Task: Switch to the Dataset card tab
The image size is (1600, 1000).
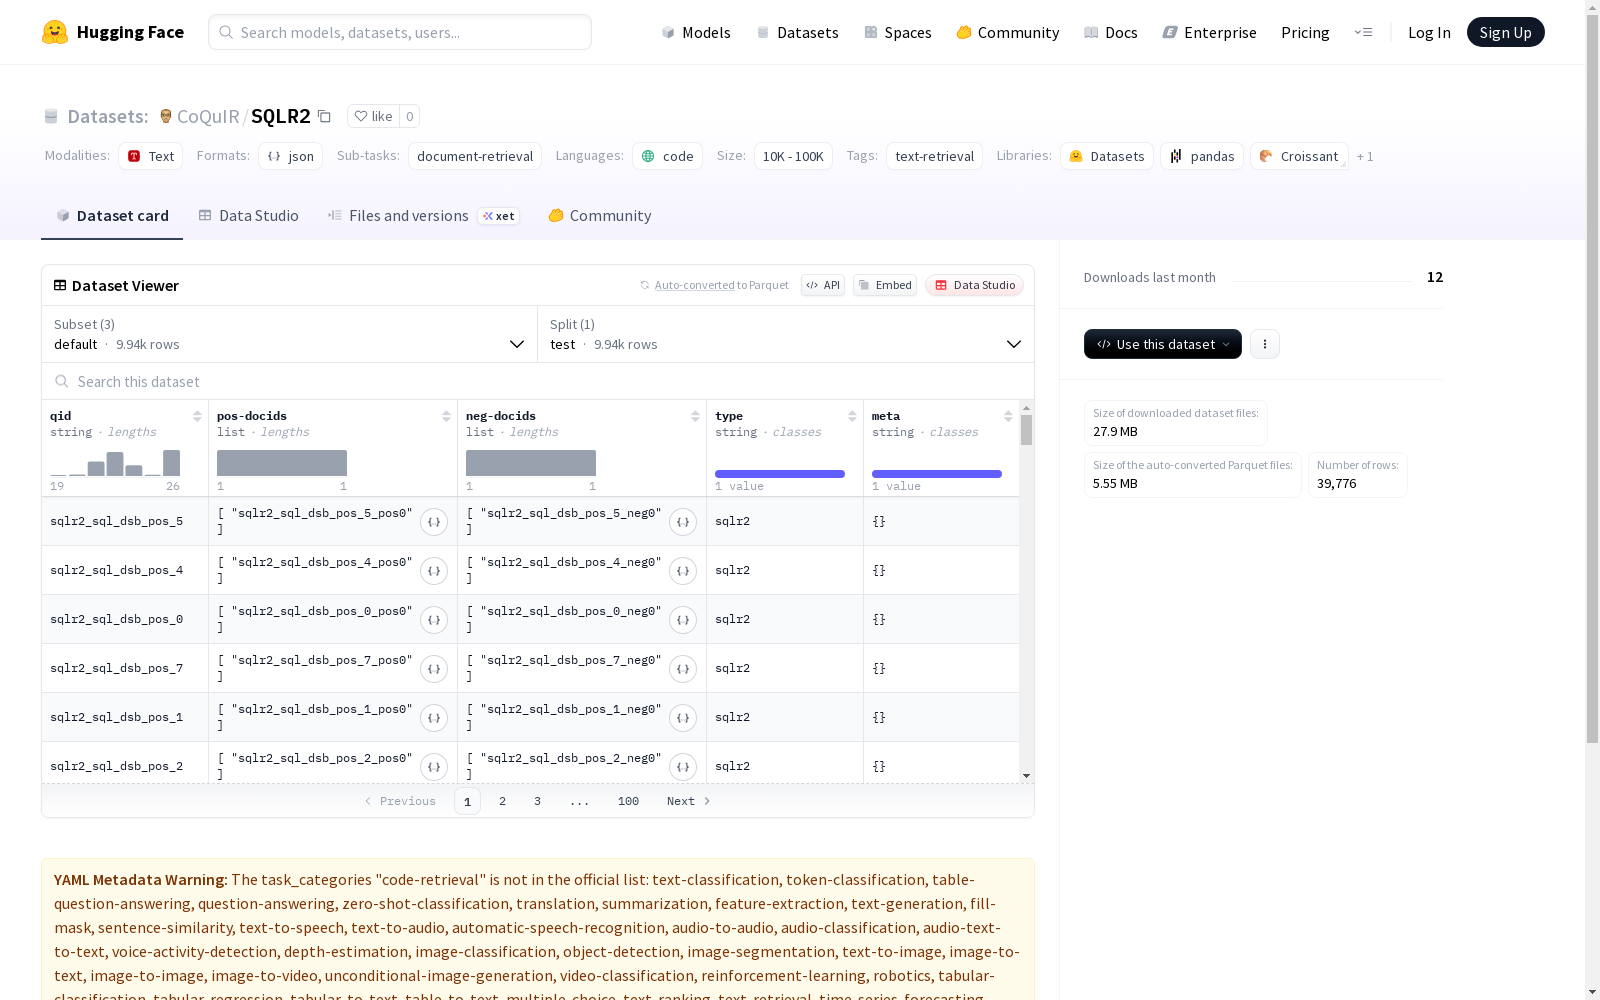Action: coord(112,216)
